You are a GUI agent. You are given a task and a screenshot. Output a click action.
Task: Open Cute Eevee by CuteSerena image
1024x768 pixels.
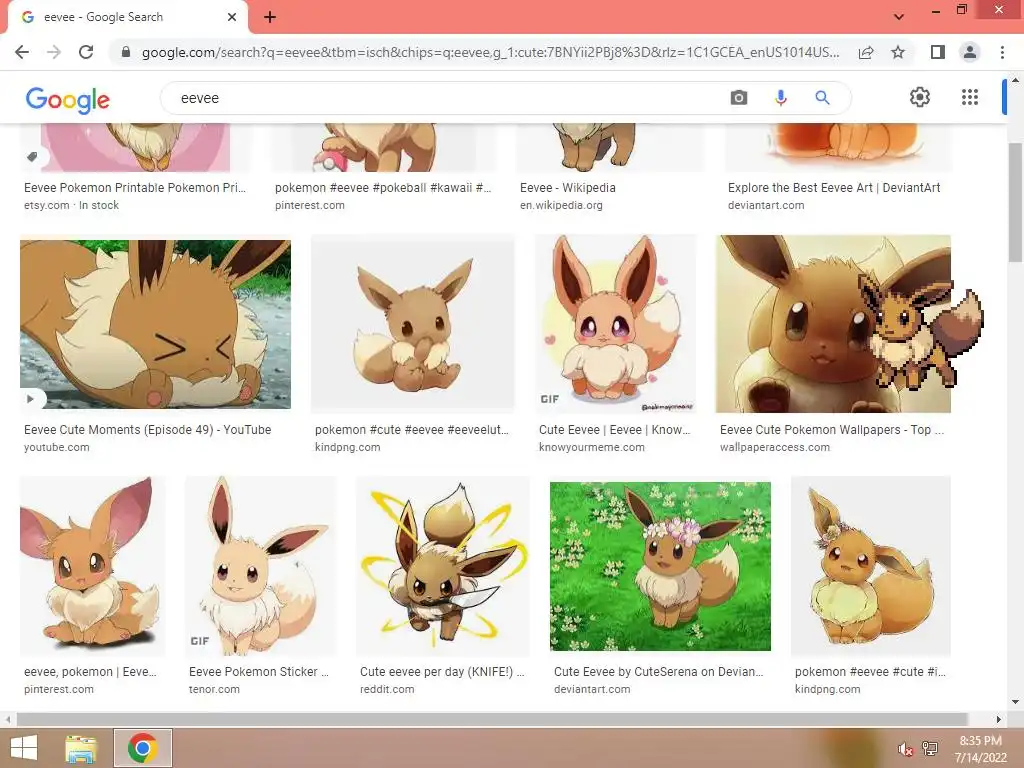(x=660, y=566)
